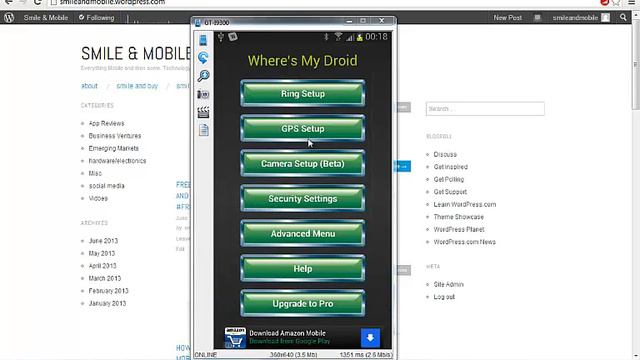
Task: Open hardware/electronics category
Action: pyautogui.click(x=117, y=161)
